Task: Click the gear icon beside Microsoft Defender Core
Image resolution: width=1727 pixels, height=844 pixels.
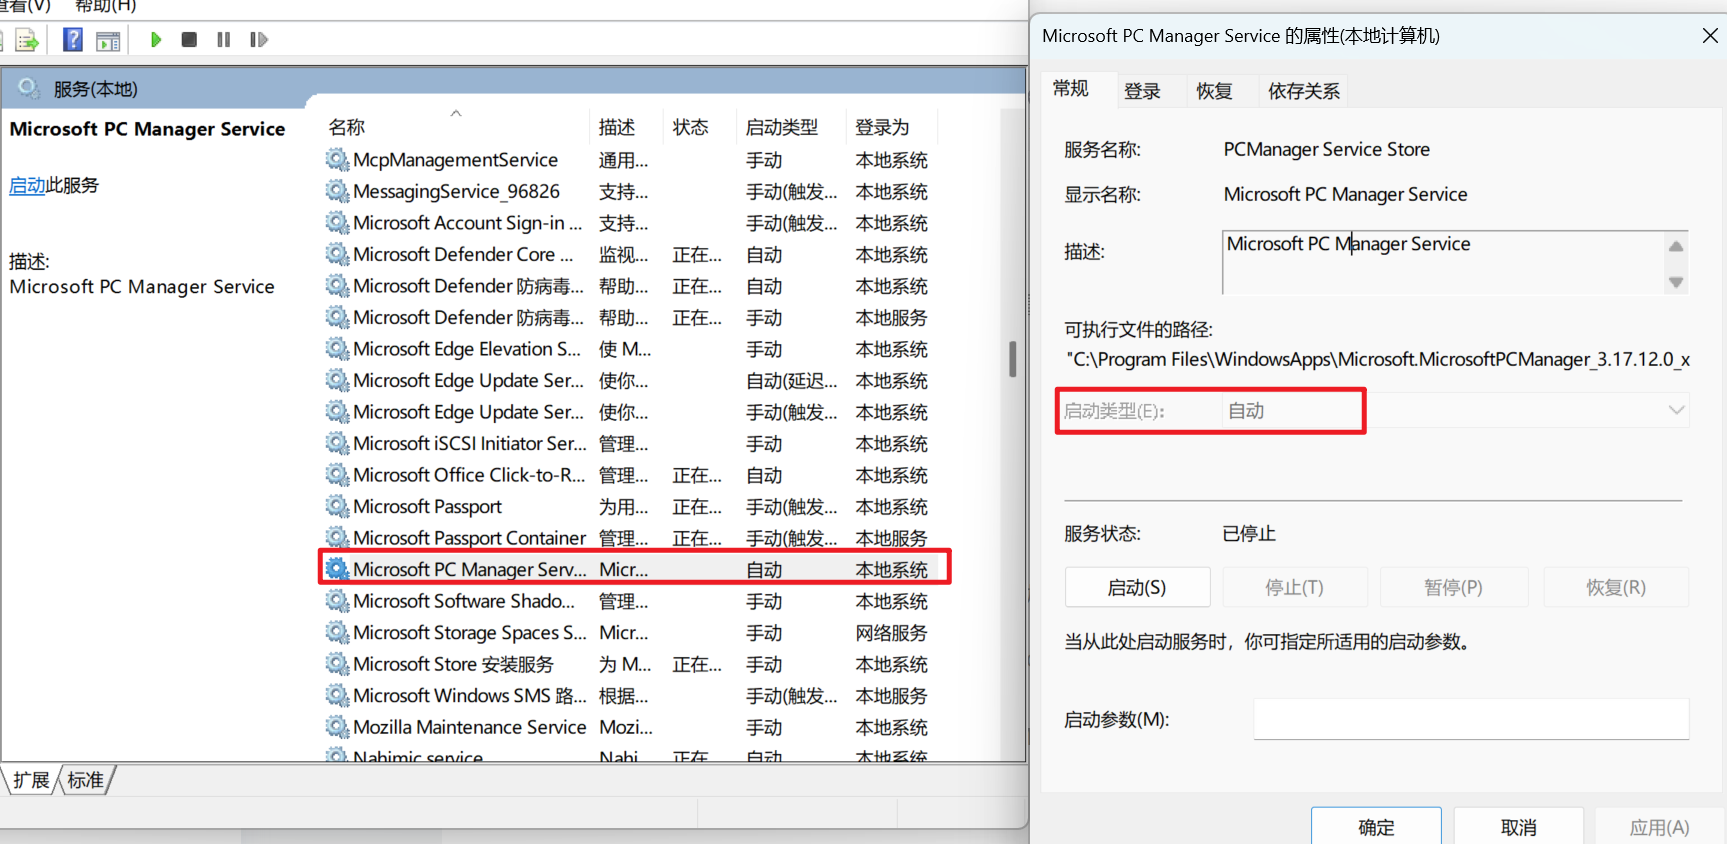Action: point(337,254)
